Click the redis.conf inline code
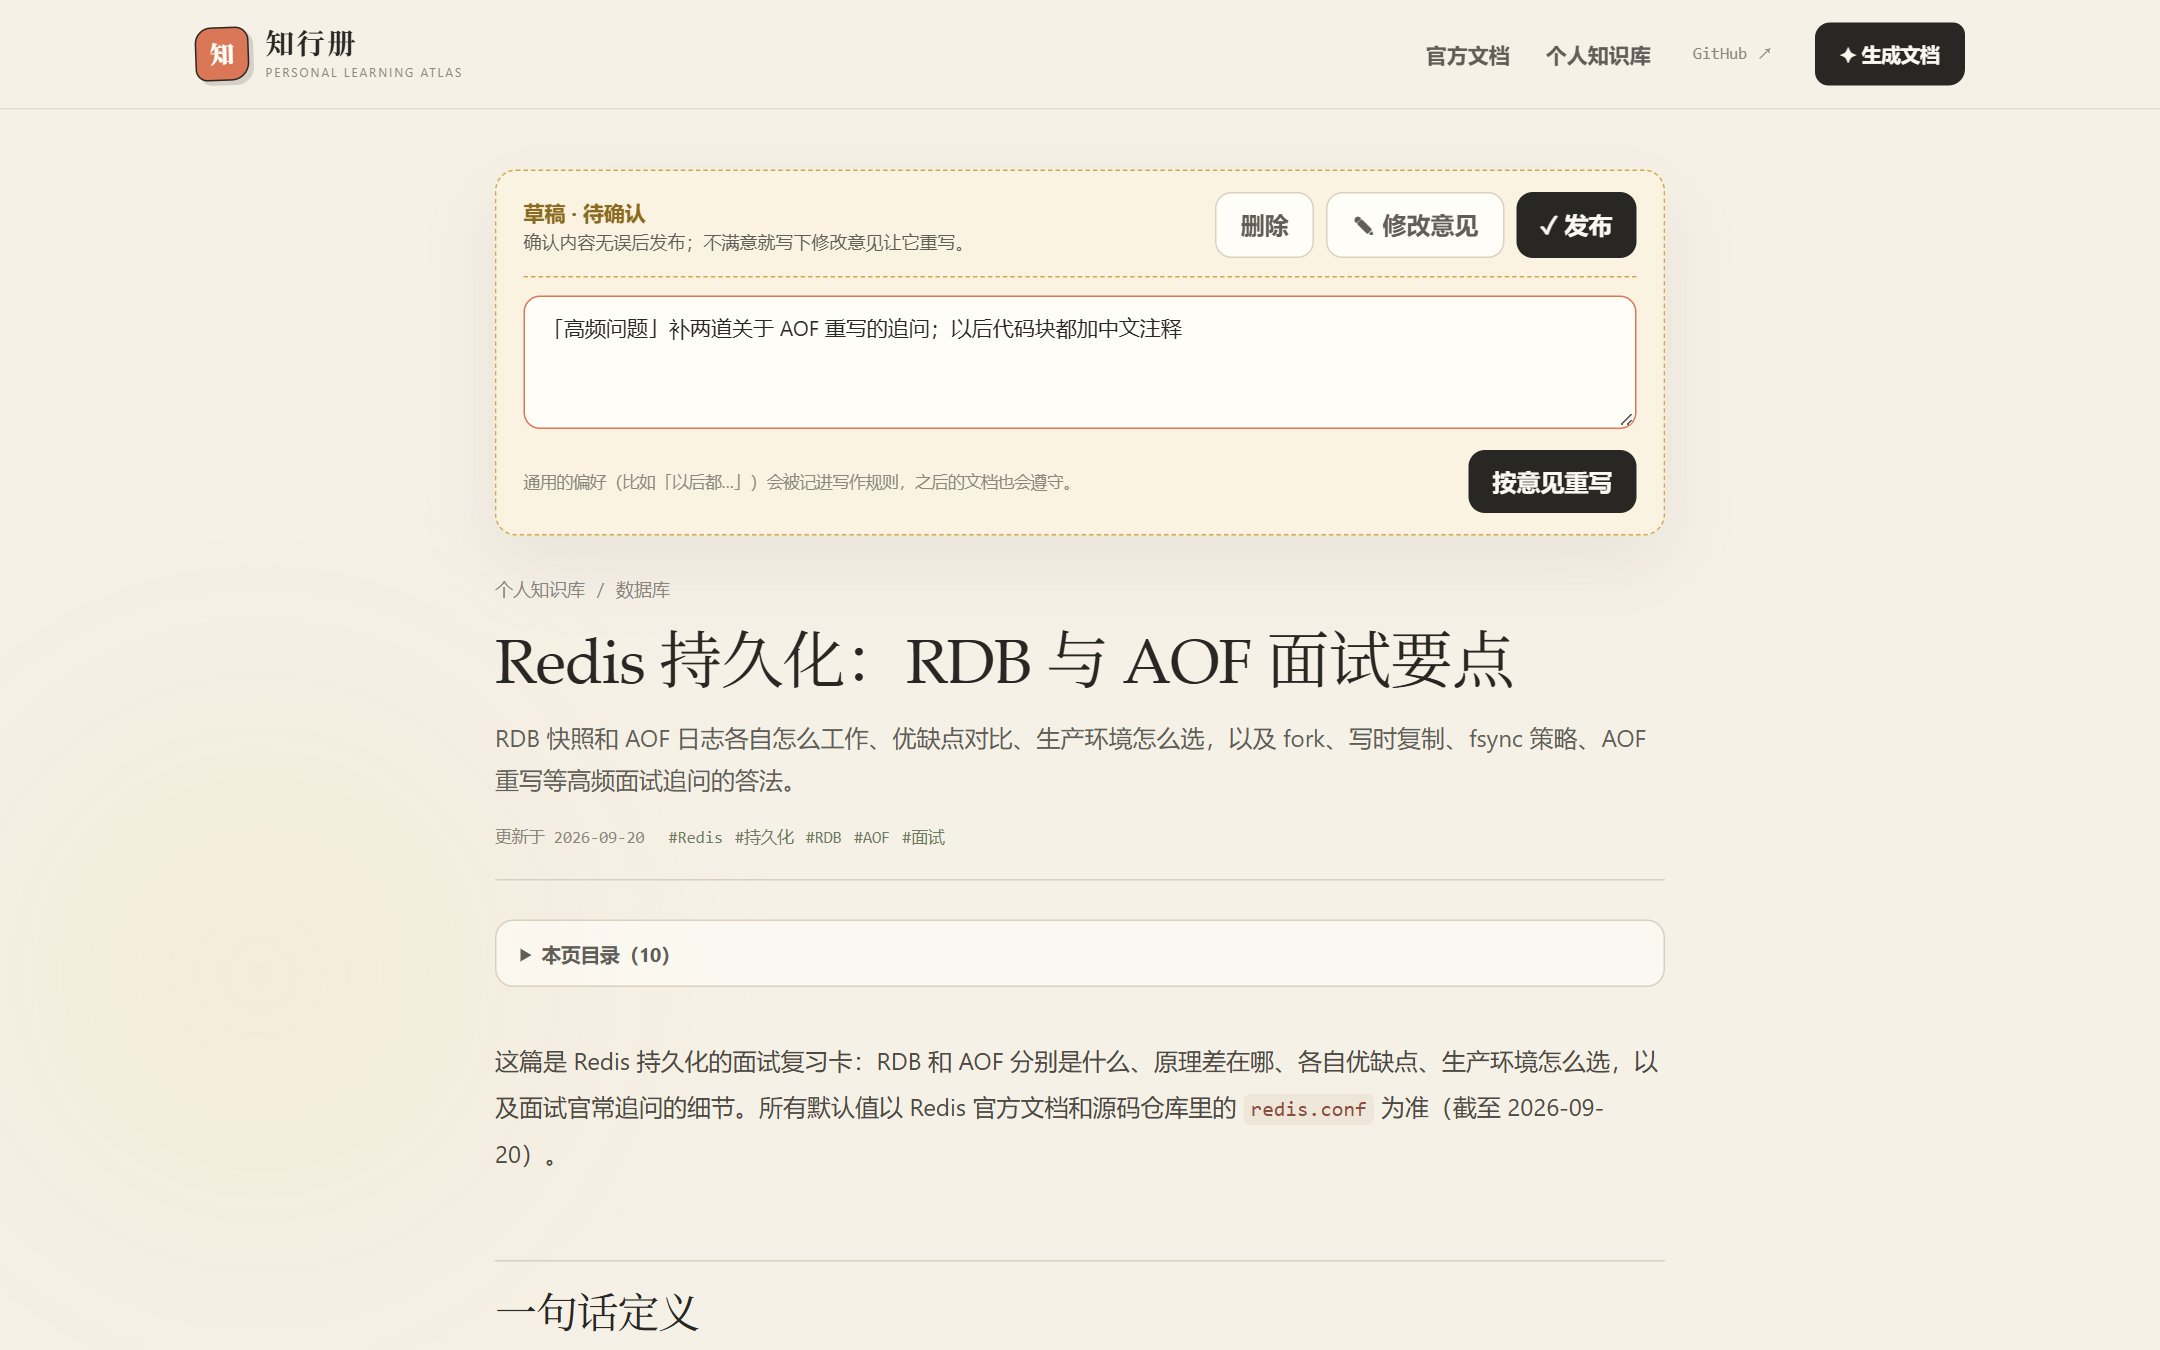The image size is (2160, 1350). [x=1308, y=1109]
